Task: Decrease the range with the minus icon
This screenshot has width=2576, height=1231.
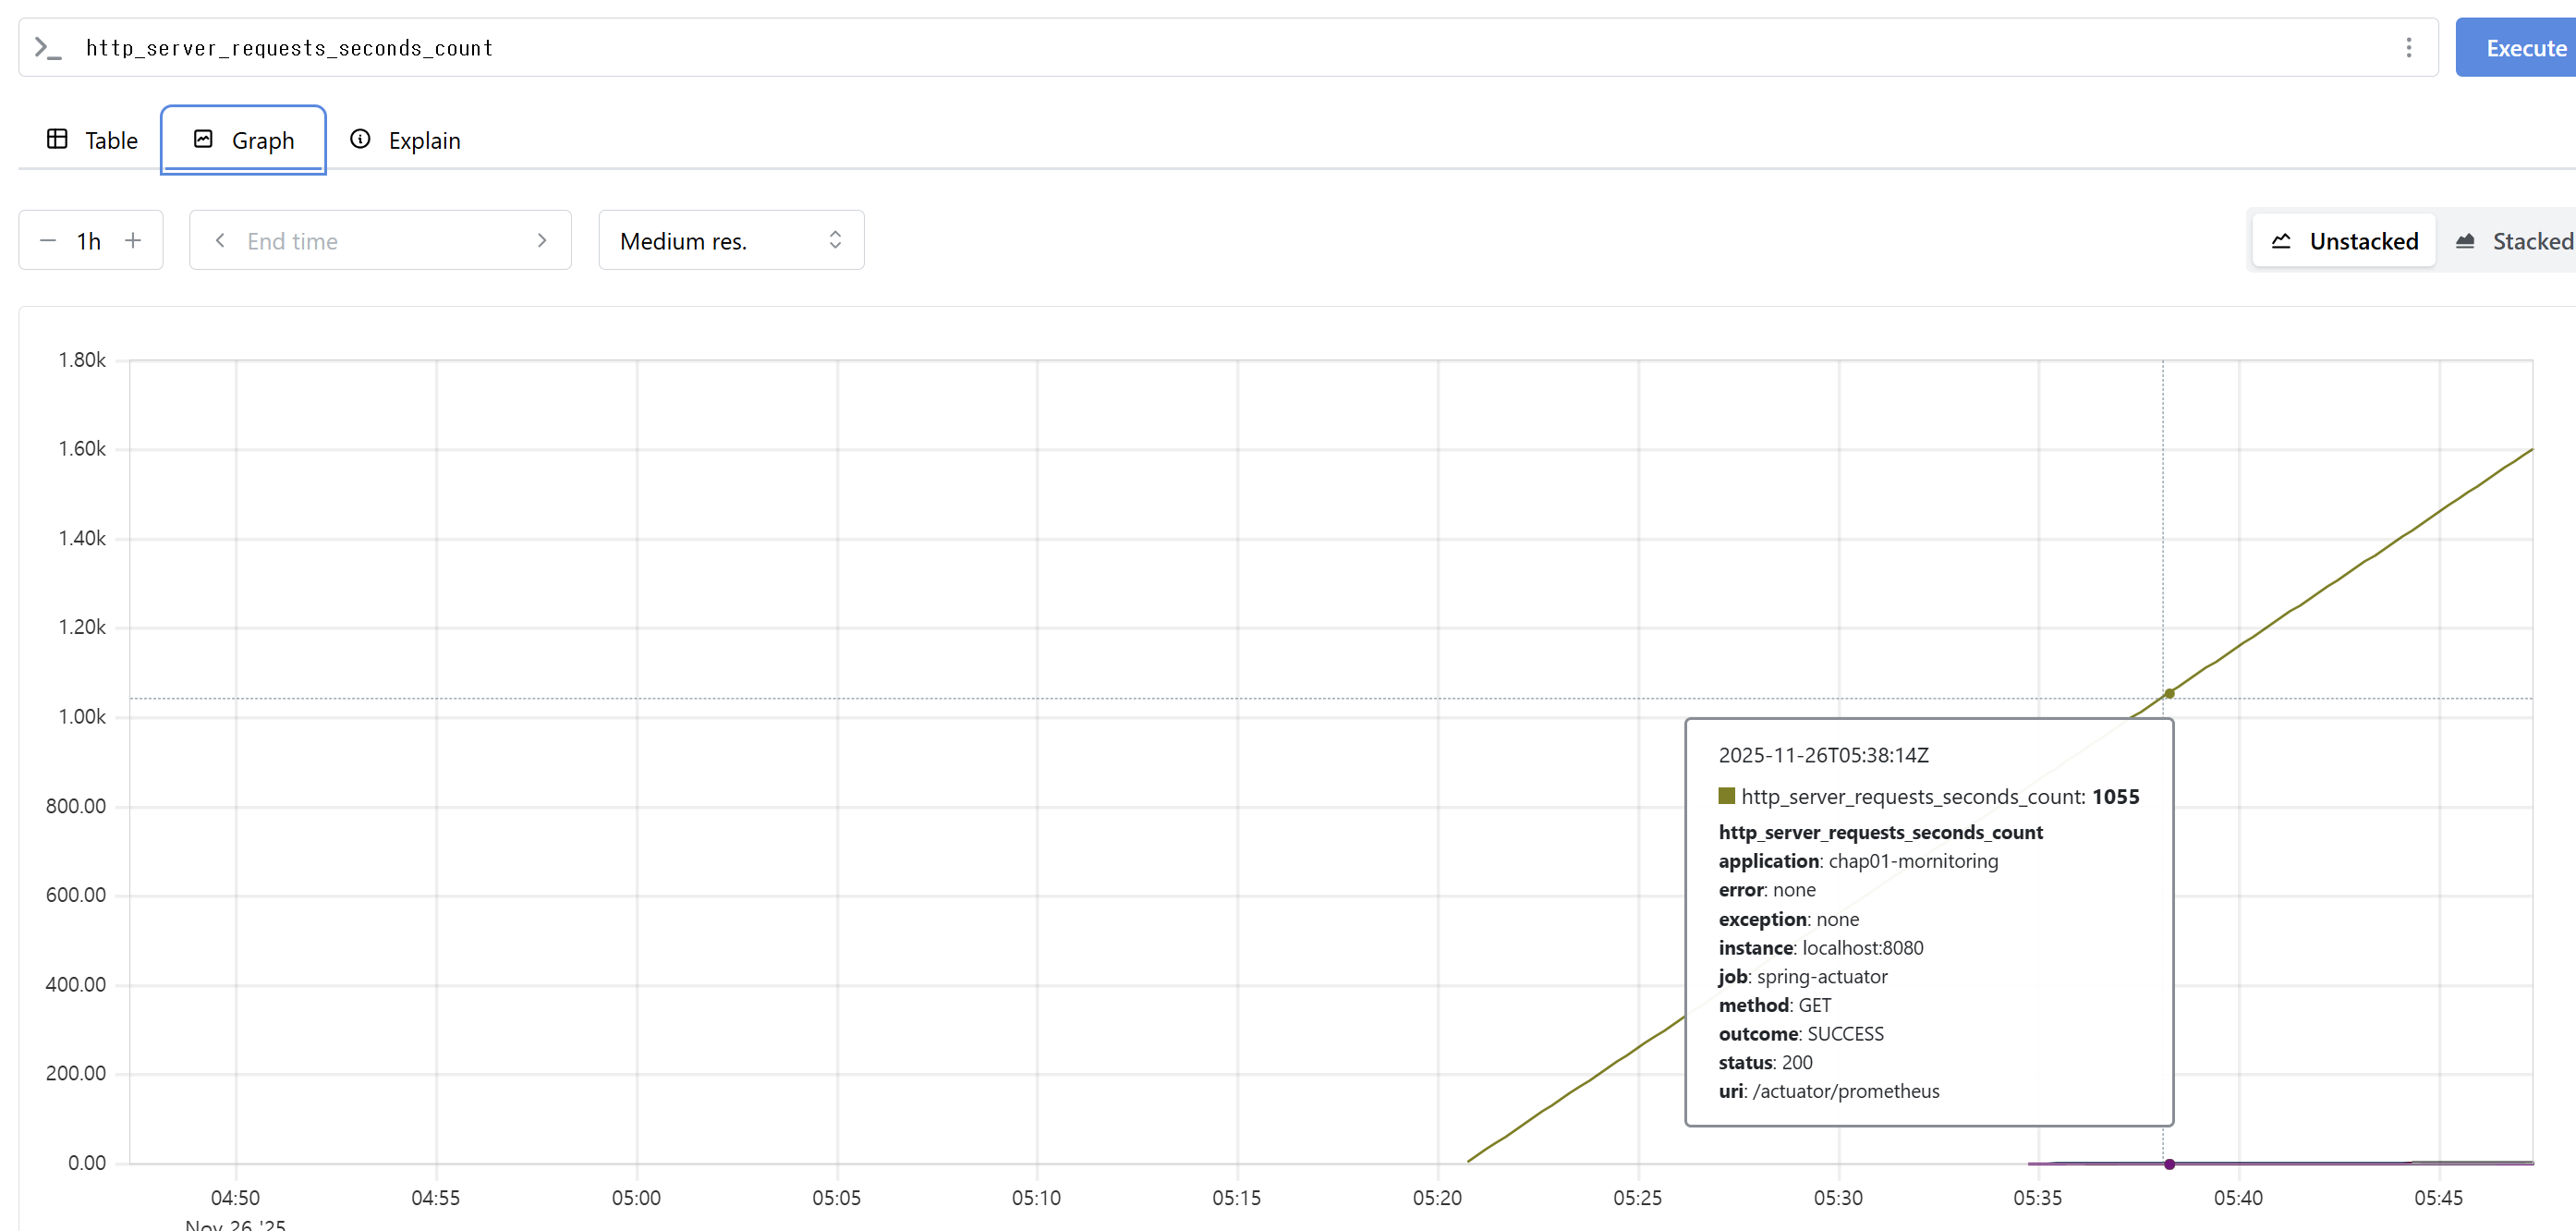Action: point(47,240)
